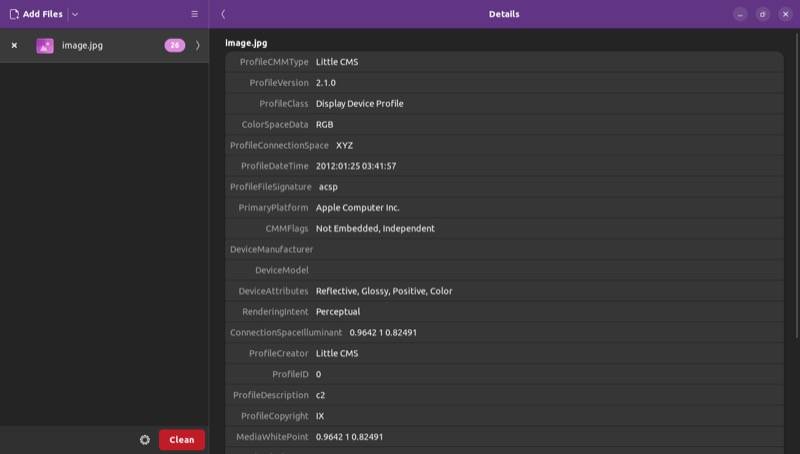
Task: Click the ProfileDateTime value 2012:01:25 03:41:57
Action: click(x=356, y=166)
